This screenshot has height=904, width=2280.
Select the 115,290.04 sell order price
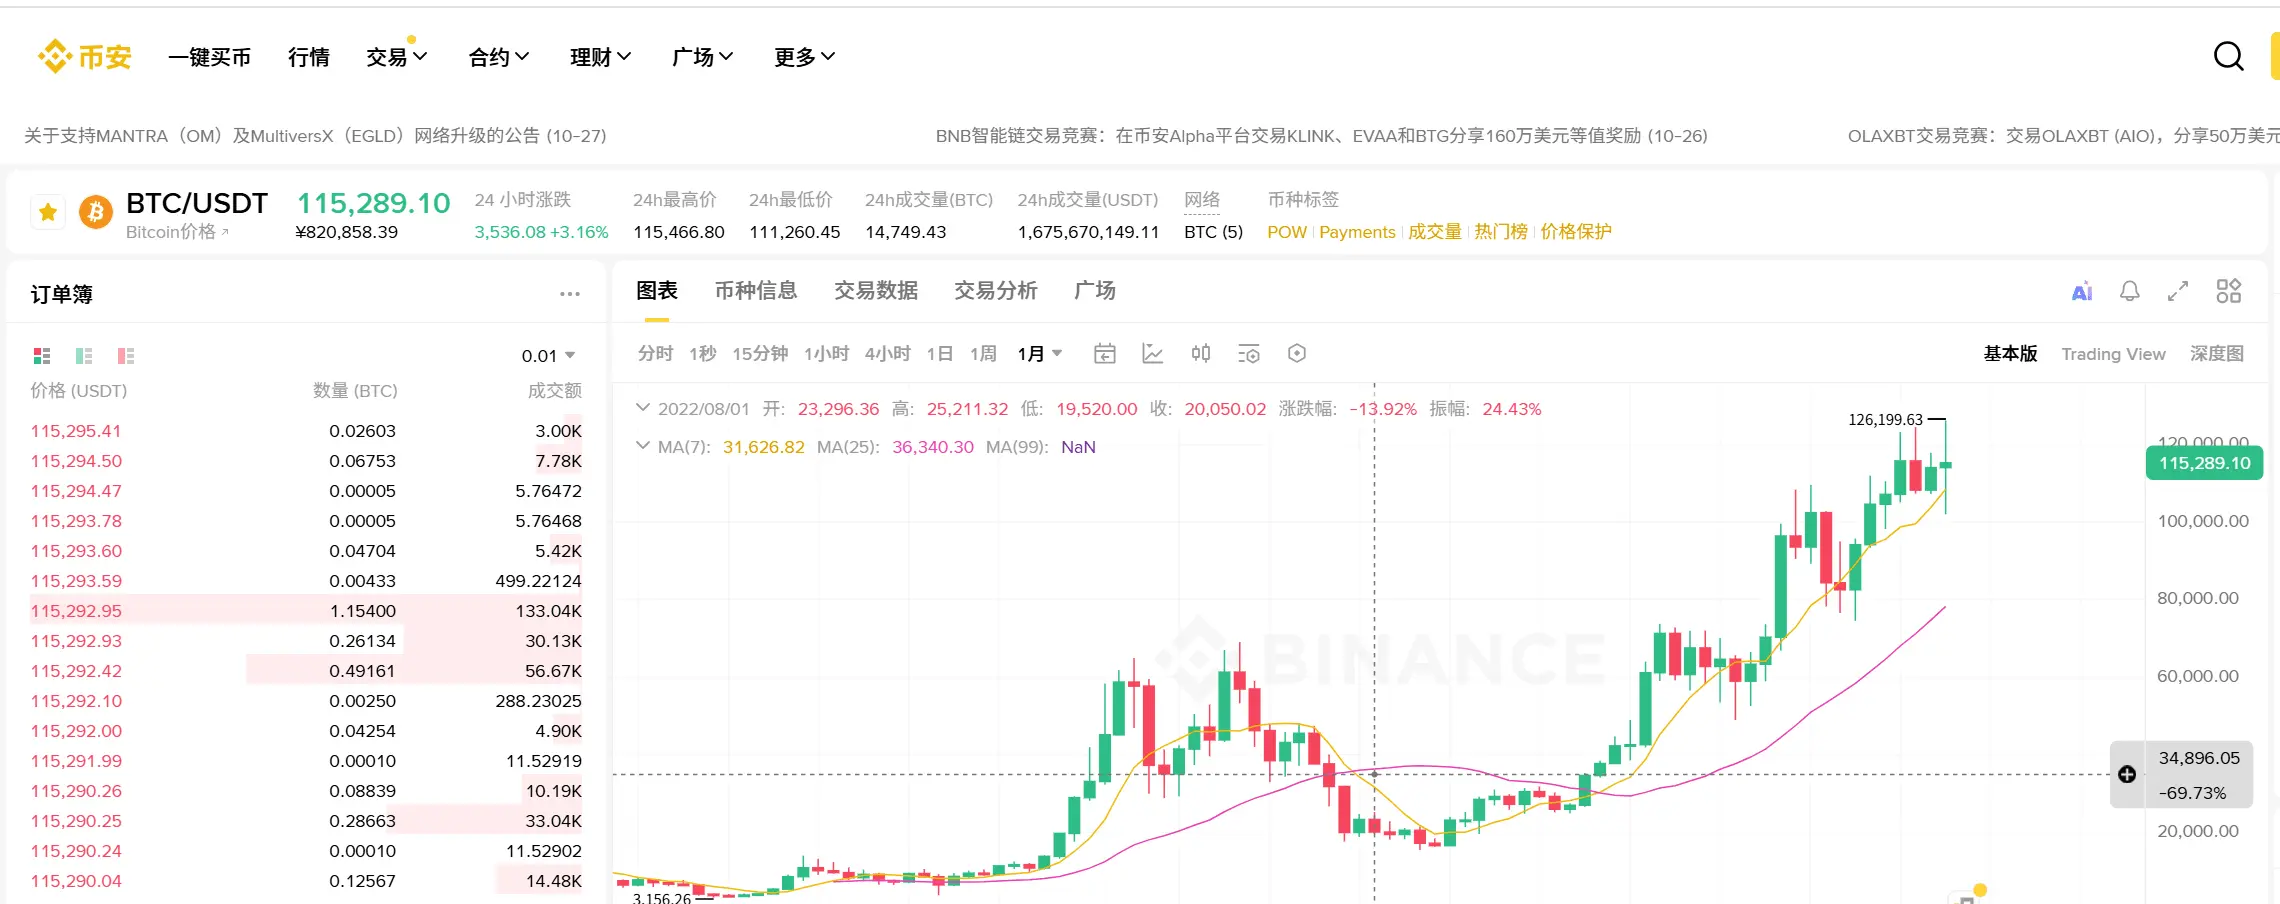(x=76, y=881)
